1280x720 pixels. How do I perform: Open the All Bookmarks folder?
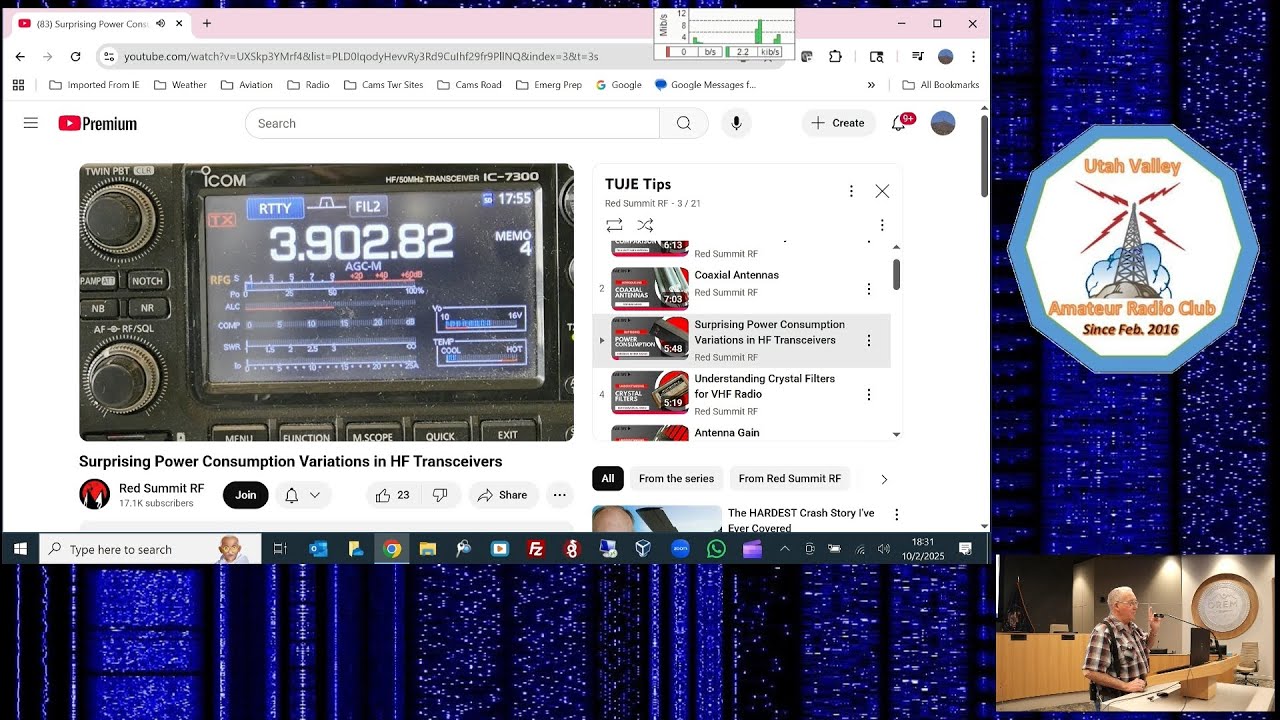940,85
